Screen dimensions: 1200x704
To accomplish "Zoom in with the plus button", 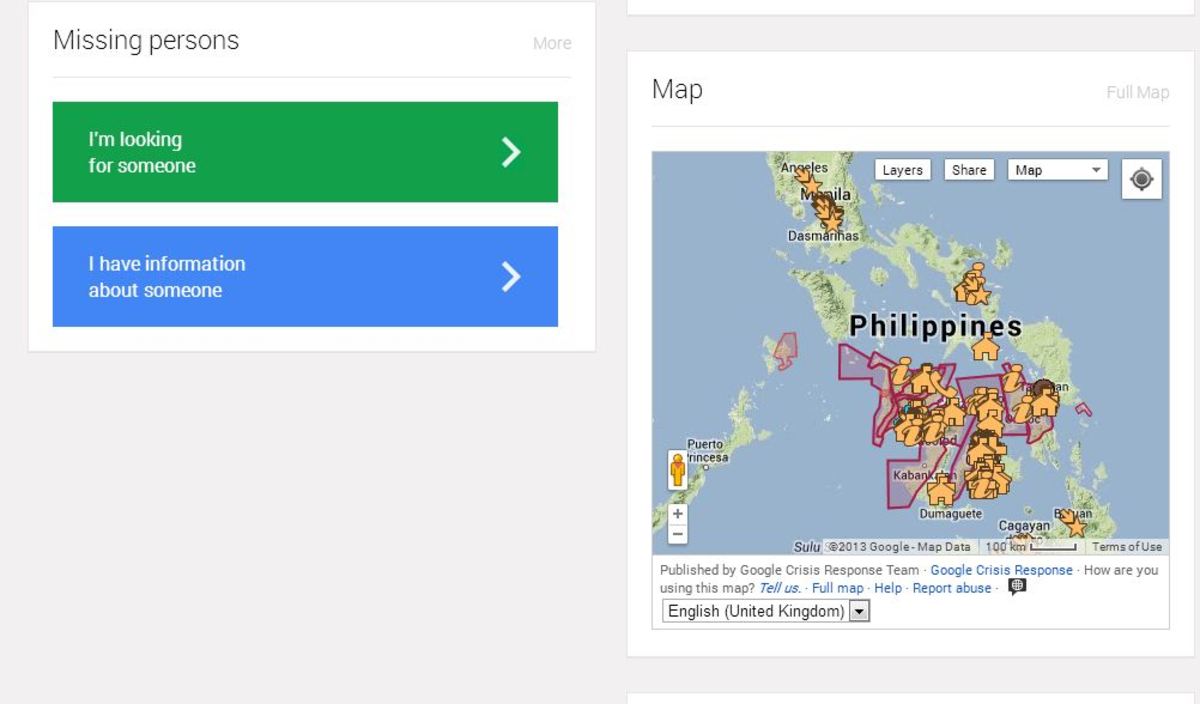I will [678, 514].
